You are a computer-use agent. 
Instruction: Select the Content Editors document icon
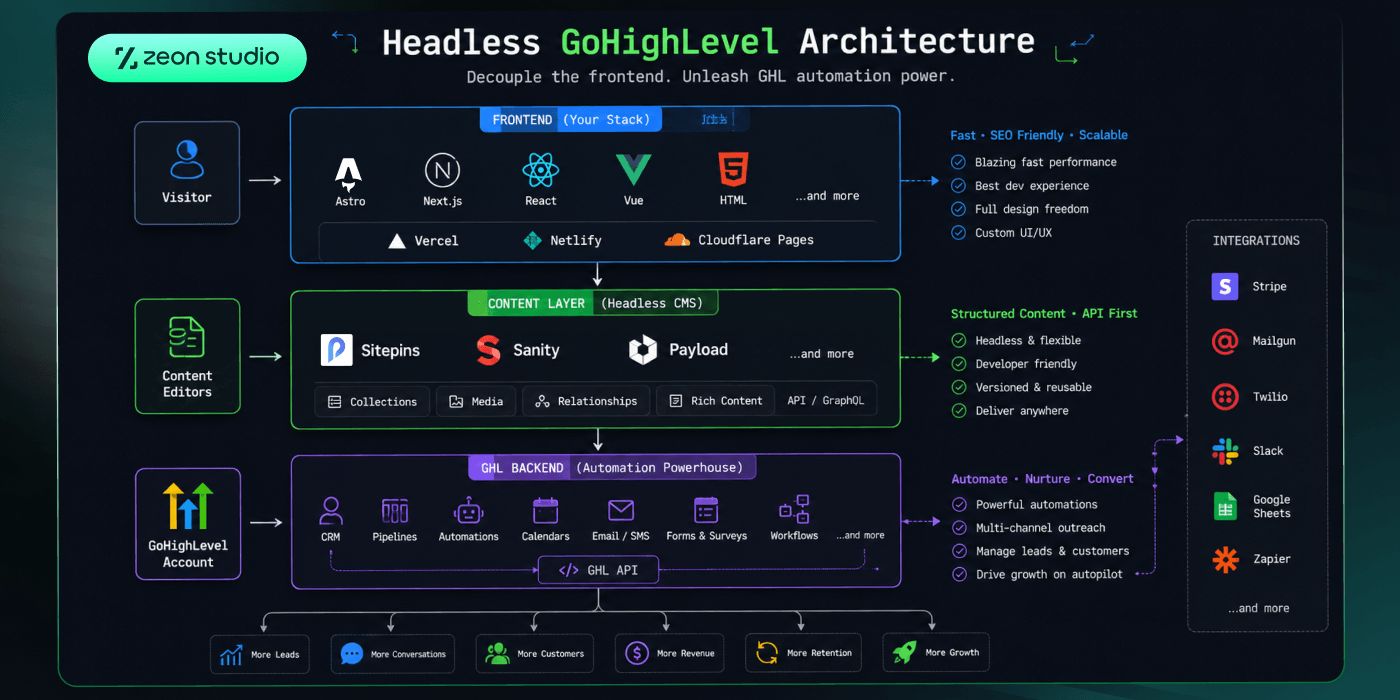click(187, 338)
